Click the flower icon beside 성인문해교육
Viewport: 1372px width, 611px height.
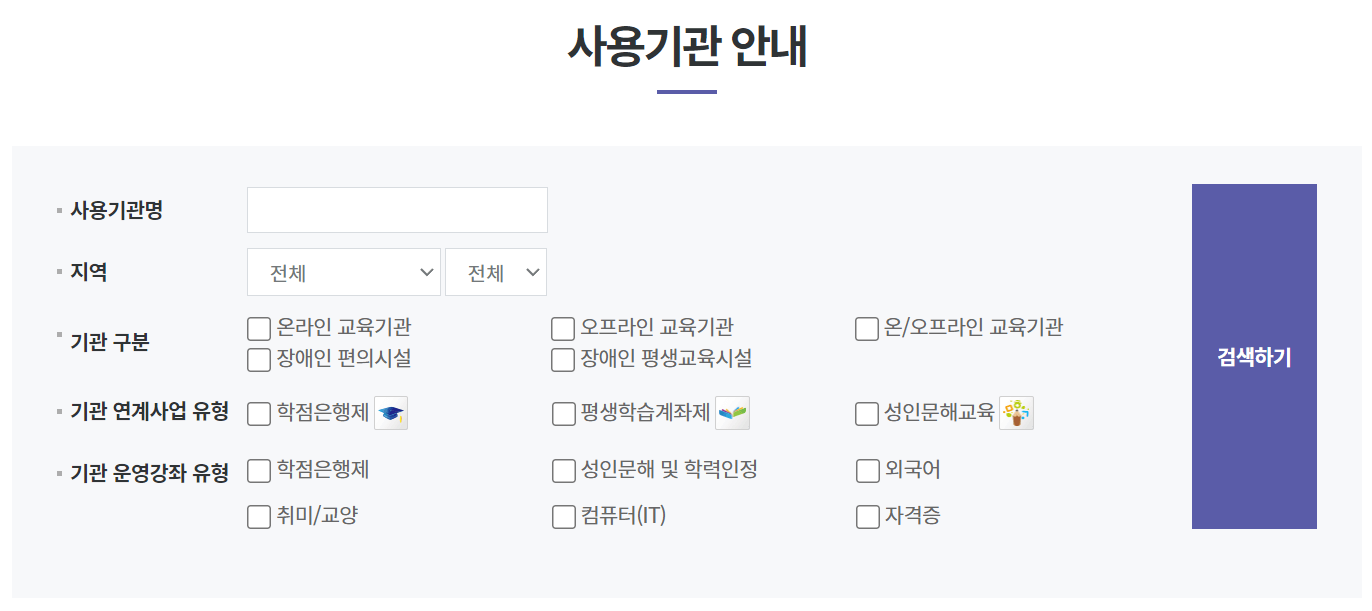click(x=1016, y=412)
